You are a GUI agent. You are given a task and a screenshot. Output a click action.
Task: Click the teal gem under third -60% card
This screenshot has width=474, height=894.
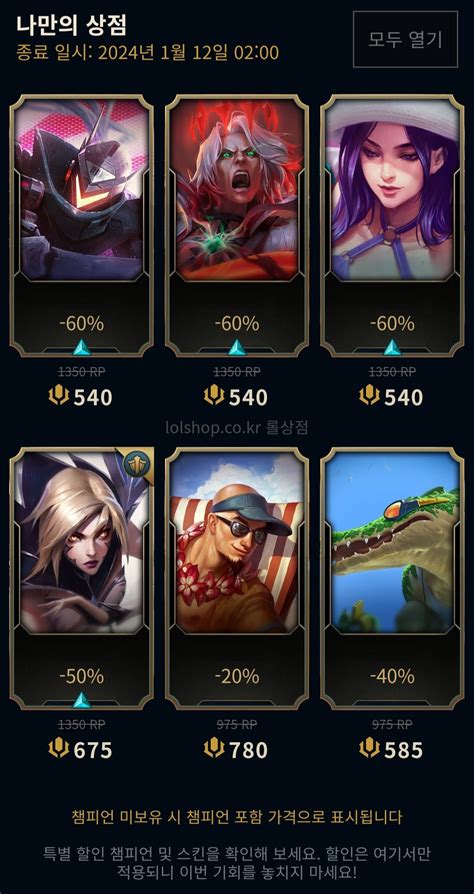(392, 347)
